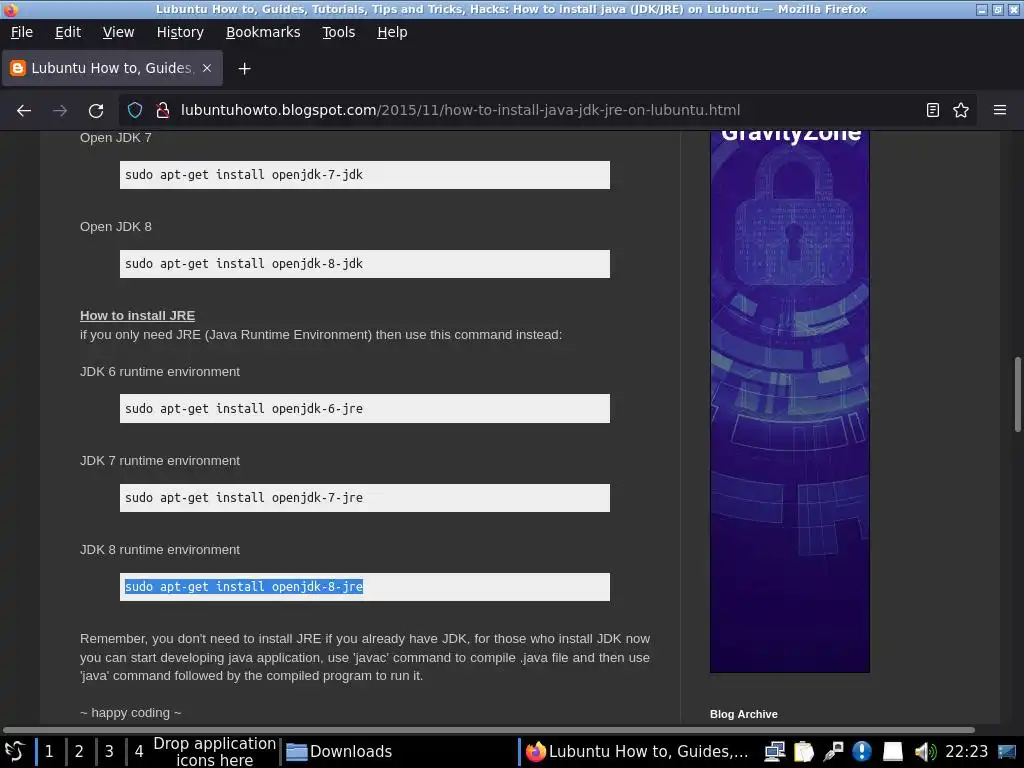The width and height of the screenshot is (1024, 768).
Task: Open a new tab with plus button
Action: 244,69
